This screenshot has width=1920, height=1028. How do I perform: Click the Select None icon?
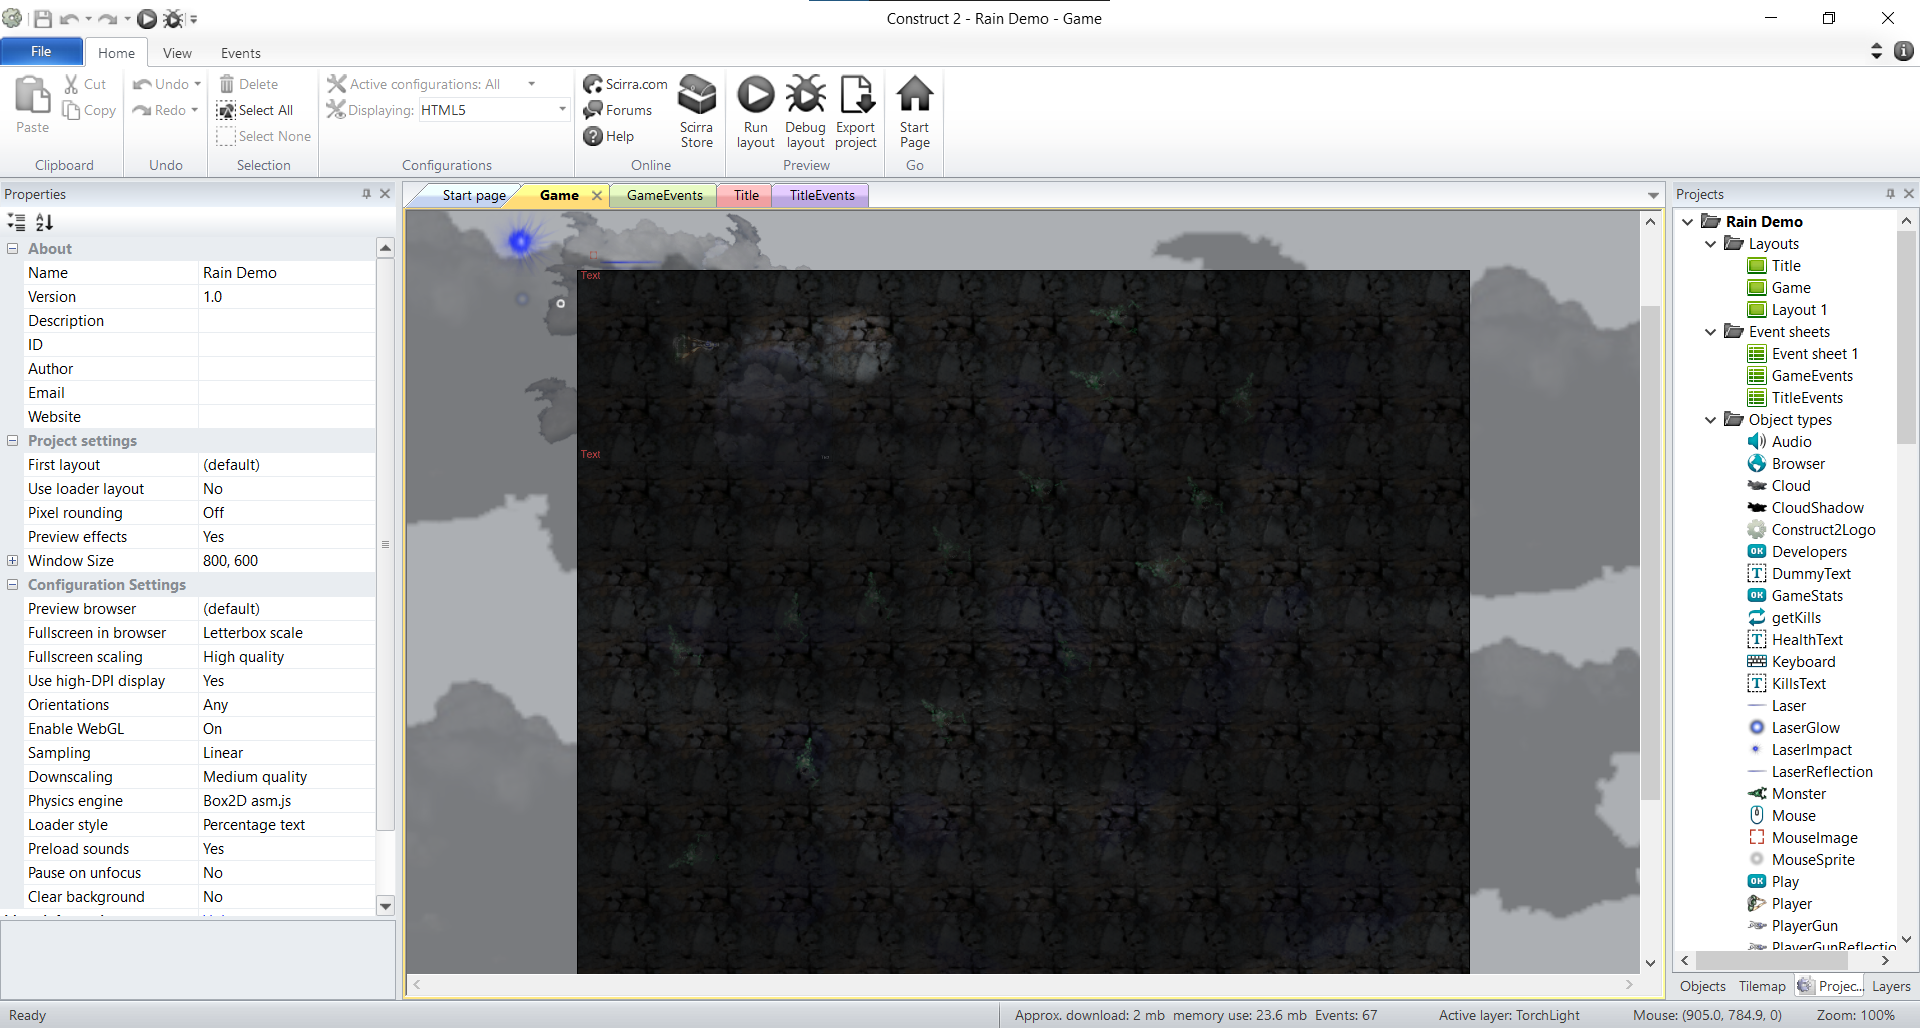tap(227, 136)
